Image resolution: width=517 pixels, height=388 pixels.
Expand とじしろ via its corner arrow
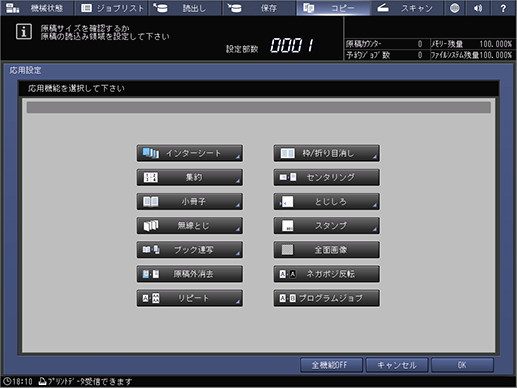pyautogui.click(x=375, y=205)
